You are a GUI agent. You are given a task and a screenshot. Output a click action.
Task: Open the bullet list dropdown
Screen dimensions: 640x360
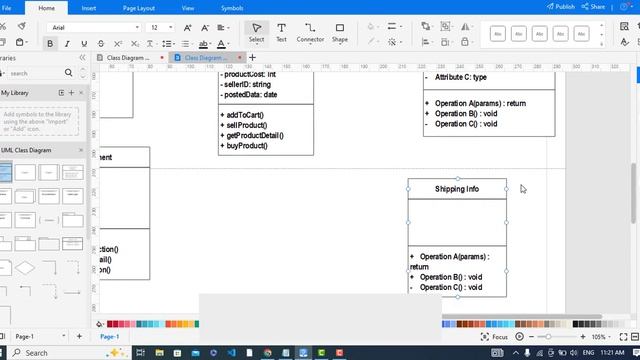tap(186, 44)
